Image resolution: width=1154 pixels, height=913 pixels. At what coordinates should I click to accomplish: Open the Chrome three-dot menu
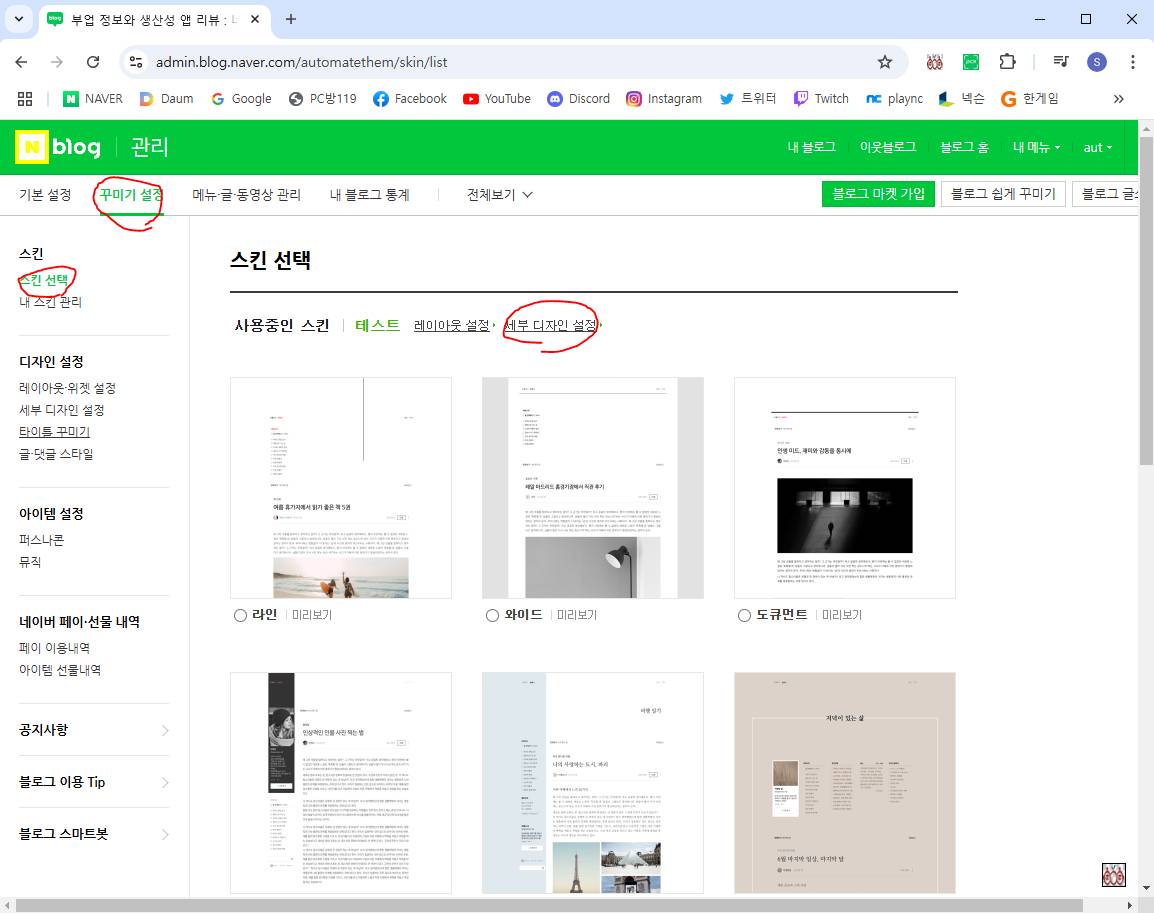[x=1132, y=62]
